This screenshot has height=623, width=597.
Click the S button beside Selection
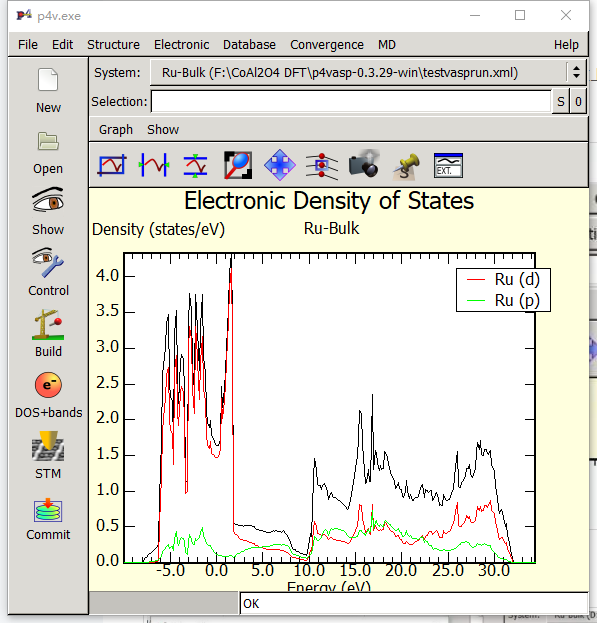click(x=560, y=102)
